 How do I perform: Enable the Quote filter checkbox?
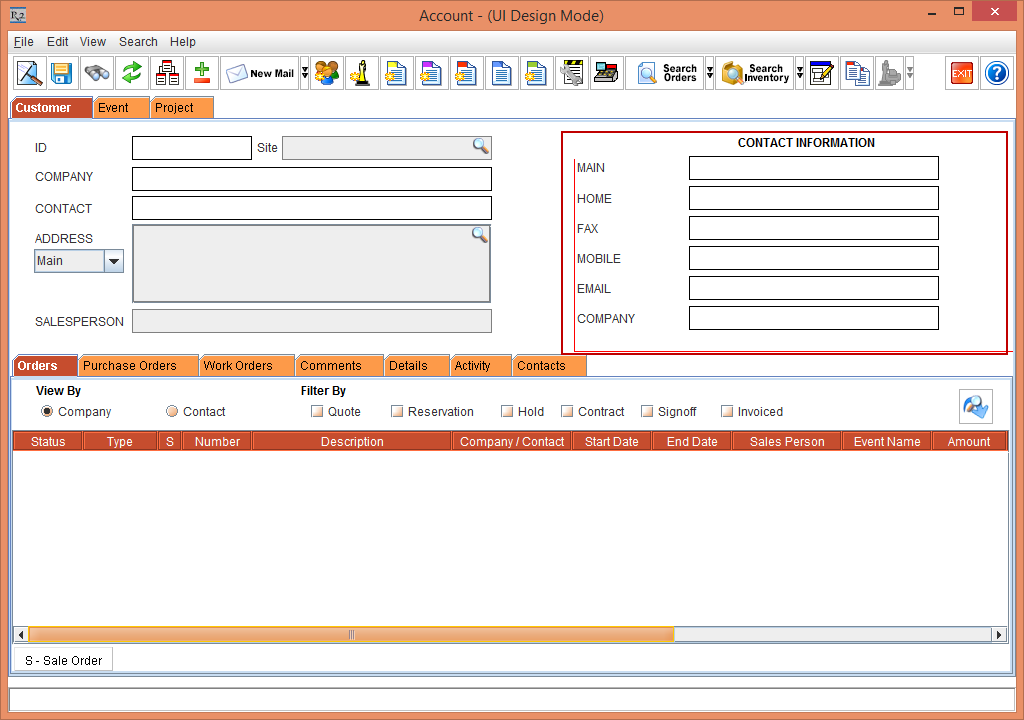(x=317, y=412)
